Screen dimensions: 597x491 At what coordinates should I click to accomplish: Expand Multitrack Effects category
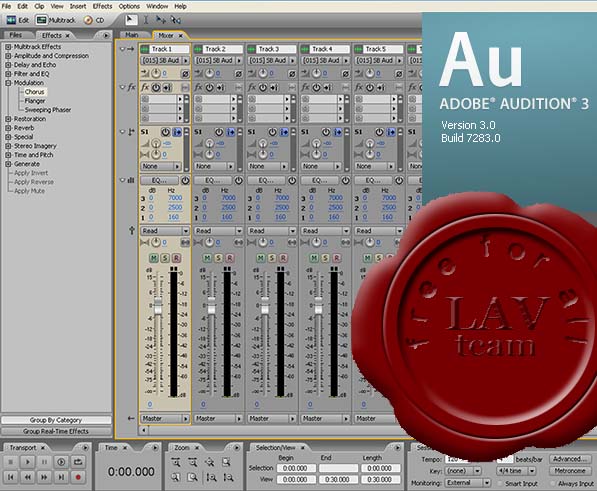[8, 47]
